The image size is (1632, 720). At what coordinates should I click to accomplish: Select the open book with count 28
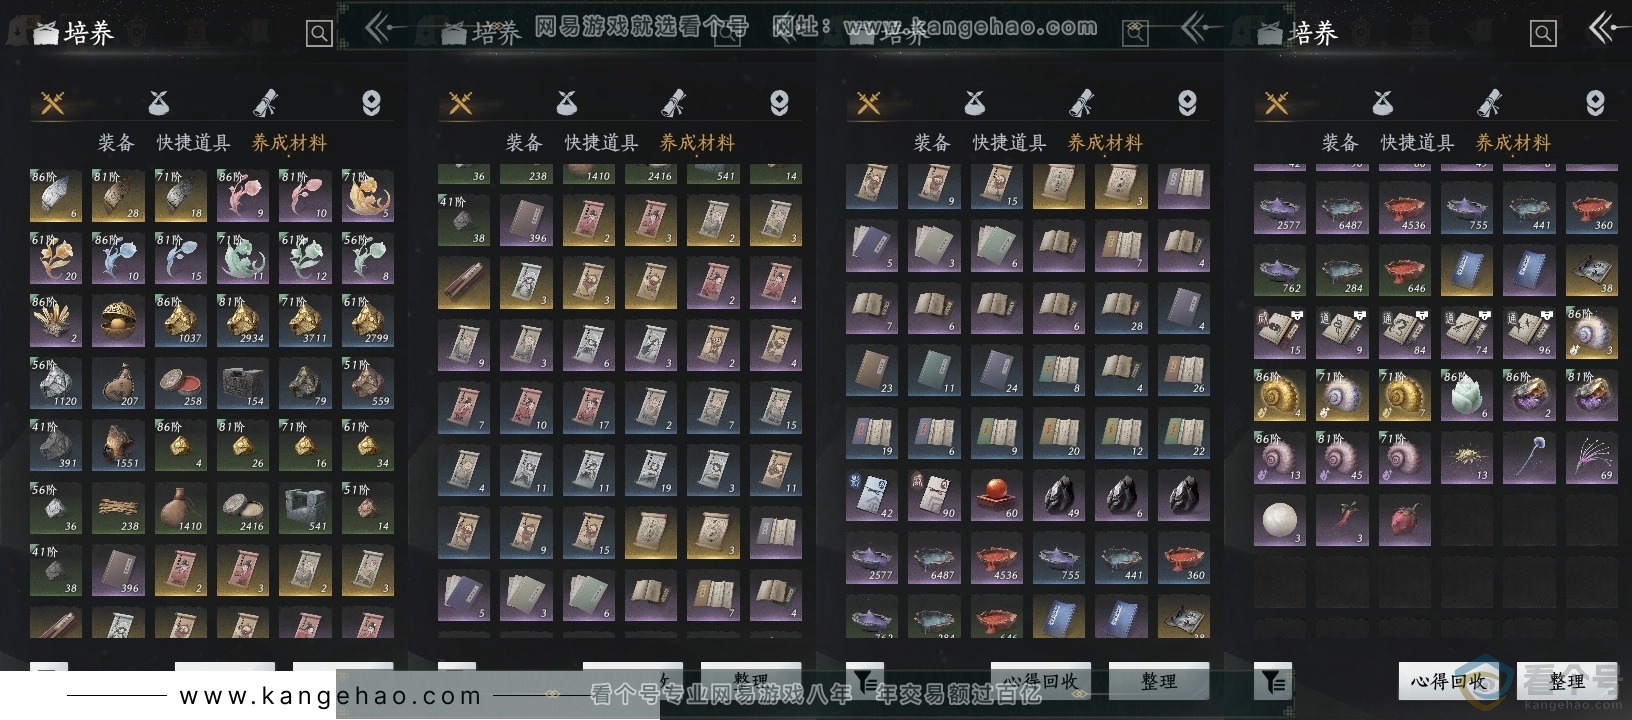pyautogui.click(x=1122, y=309)
